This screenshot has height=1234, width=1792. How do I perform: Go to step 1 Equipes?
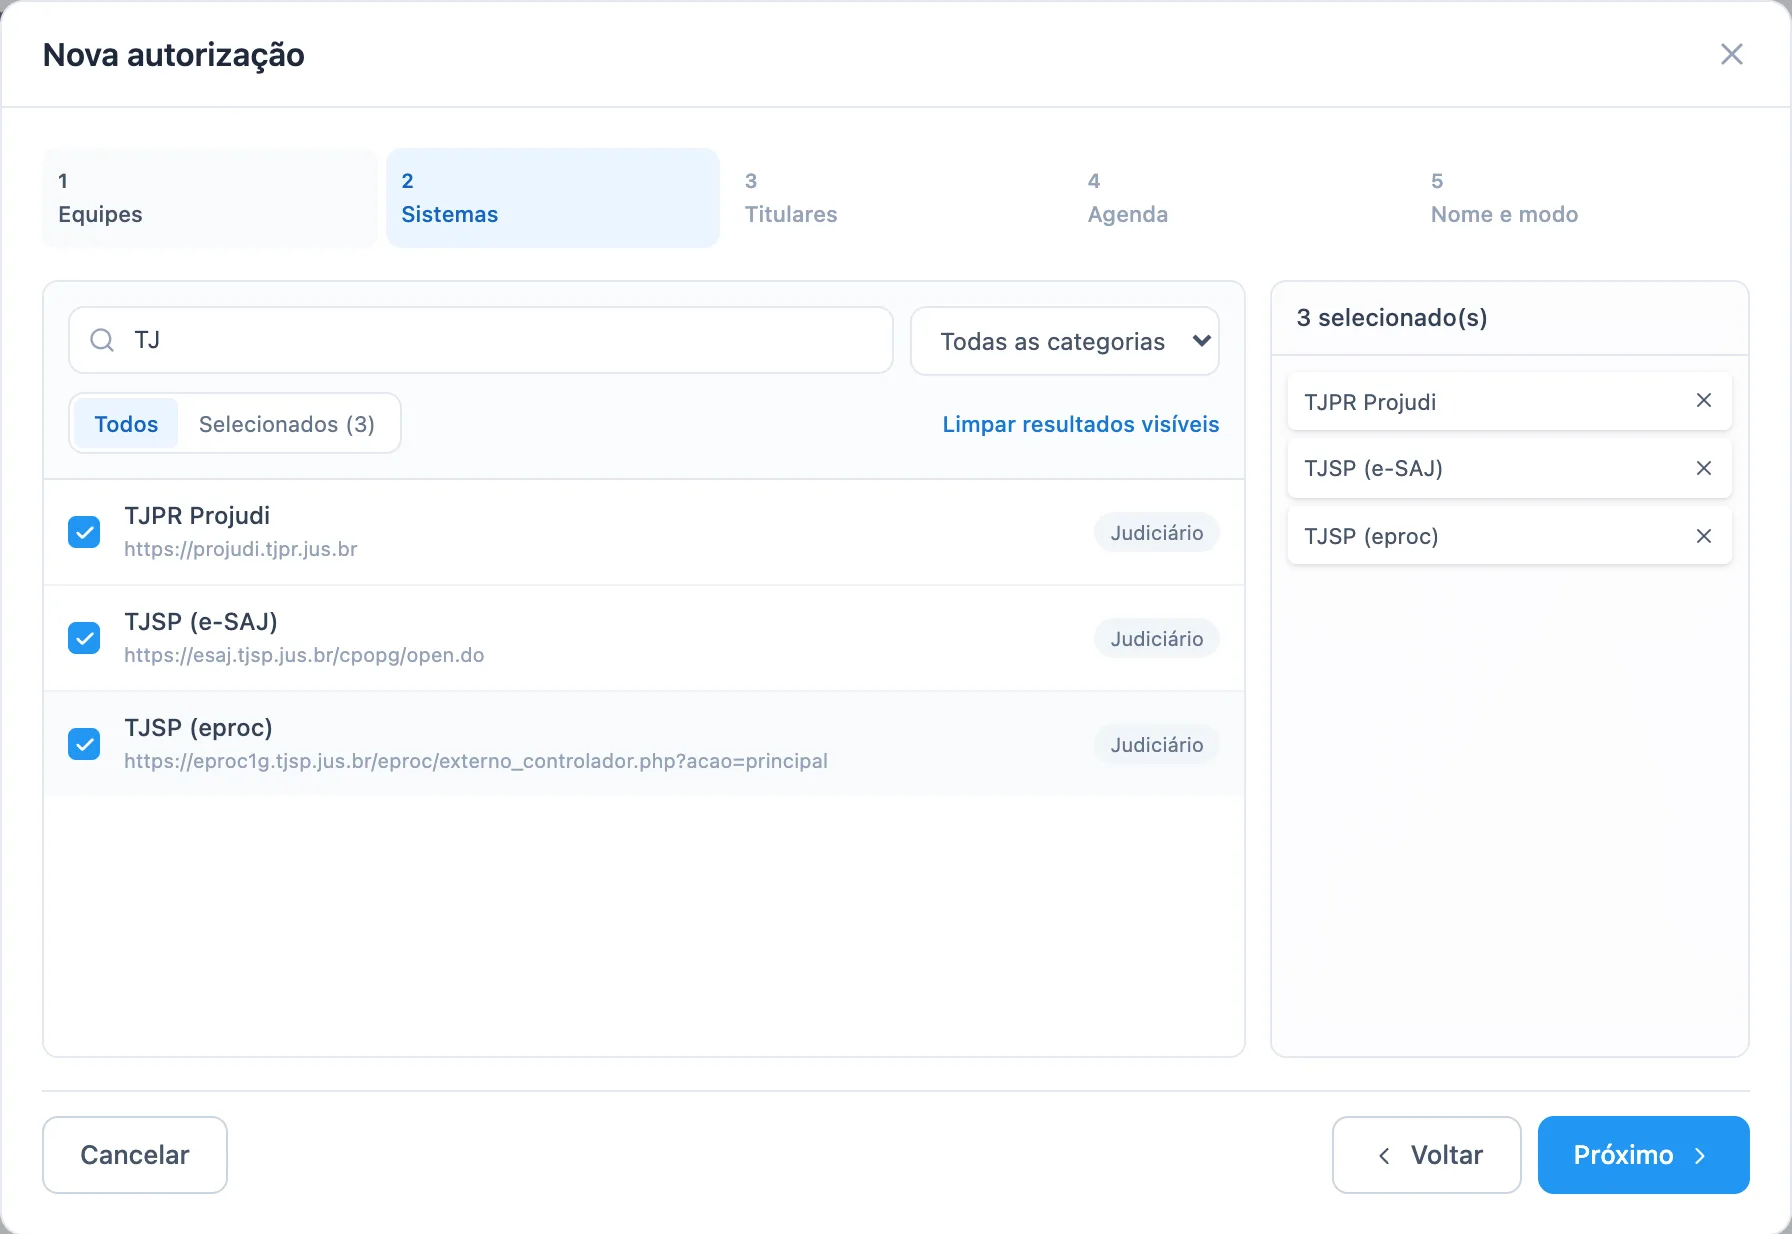point(210,198)
